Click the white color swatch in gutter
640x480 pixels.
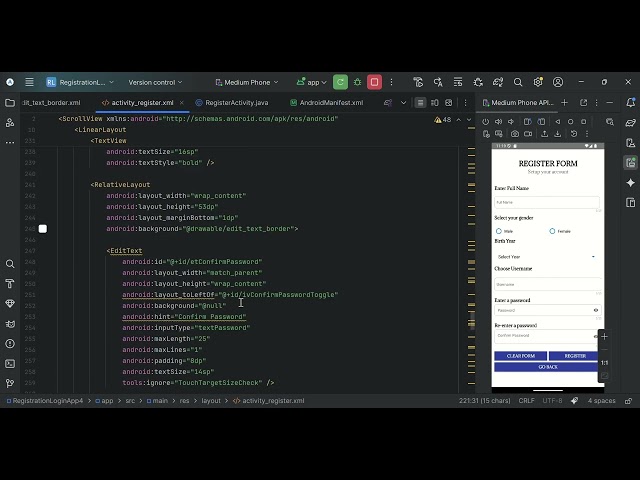[x=43, y=229]
